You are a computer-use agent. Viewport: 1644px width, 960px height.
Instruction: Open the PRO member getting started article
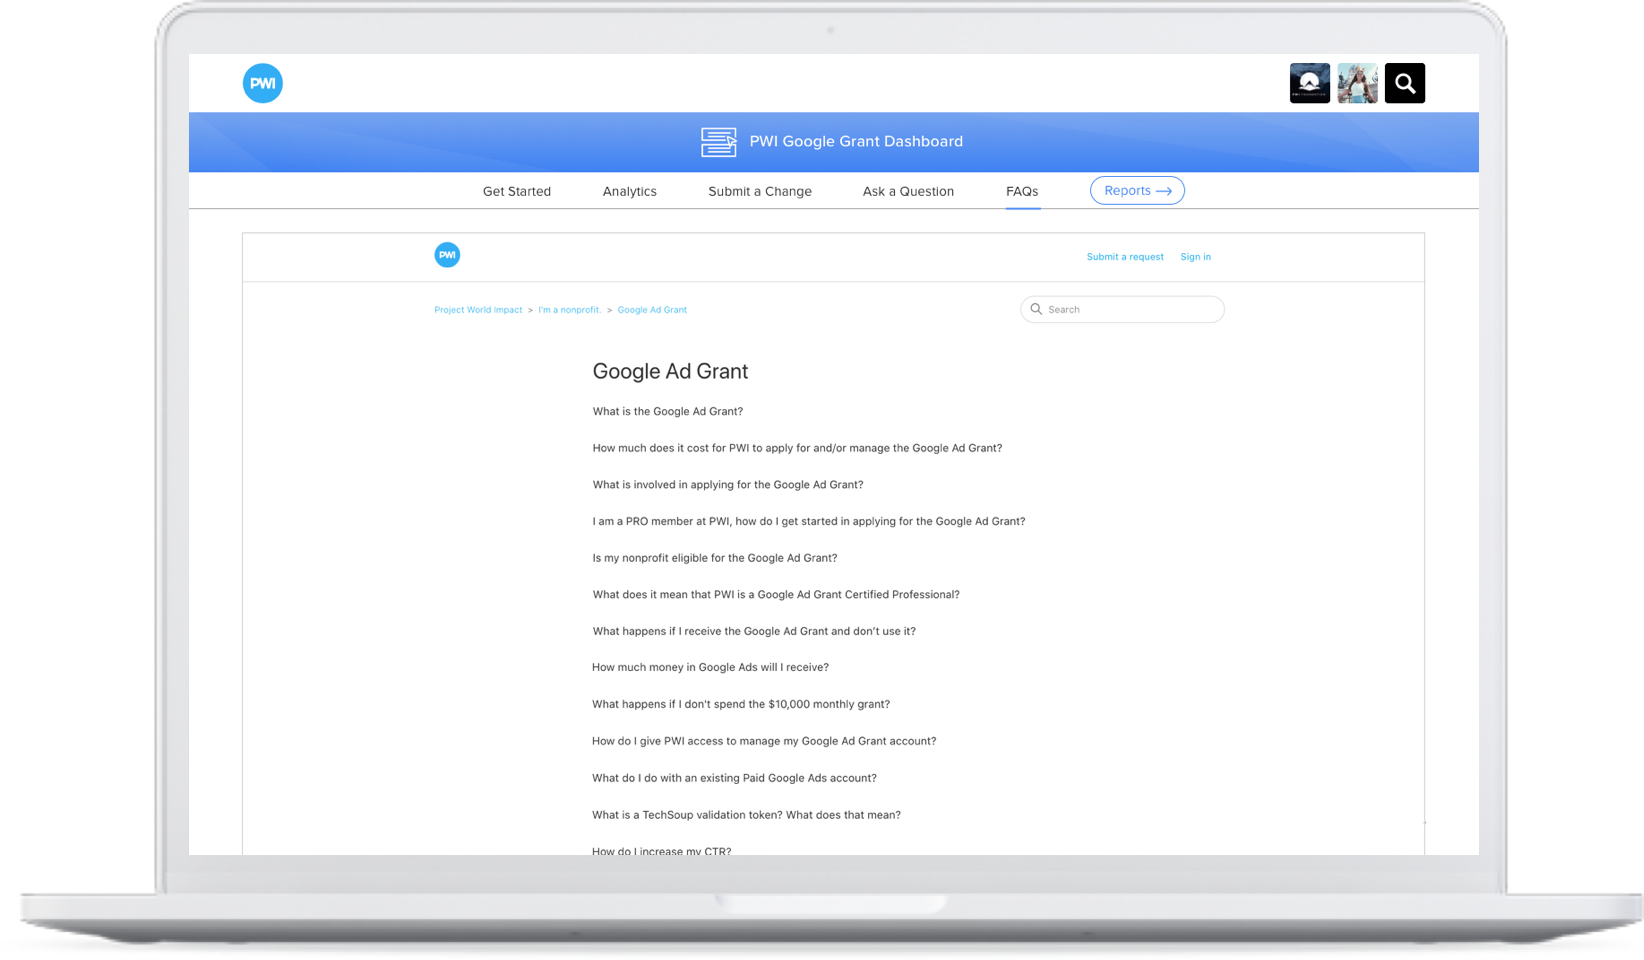(808, 521)
